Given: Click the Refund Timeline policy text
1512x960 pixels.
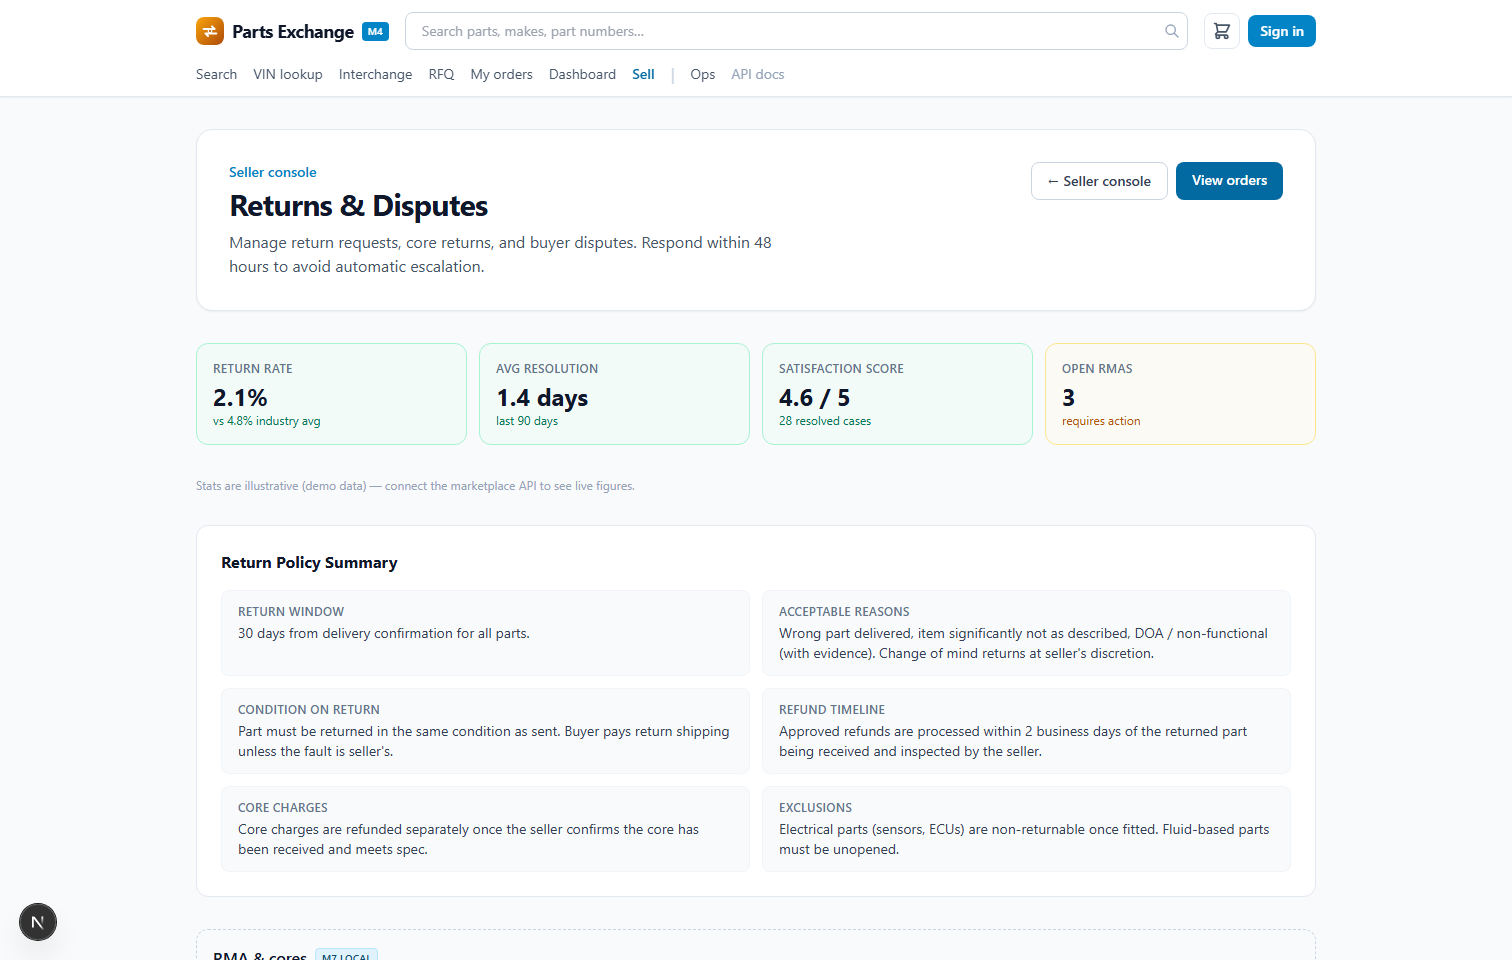Looking at the screenshot, I should pos(1013,741).
